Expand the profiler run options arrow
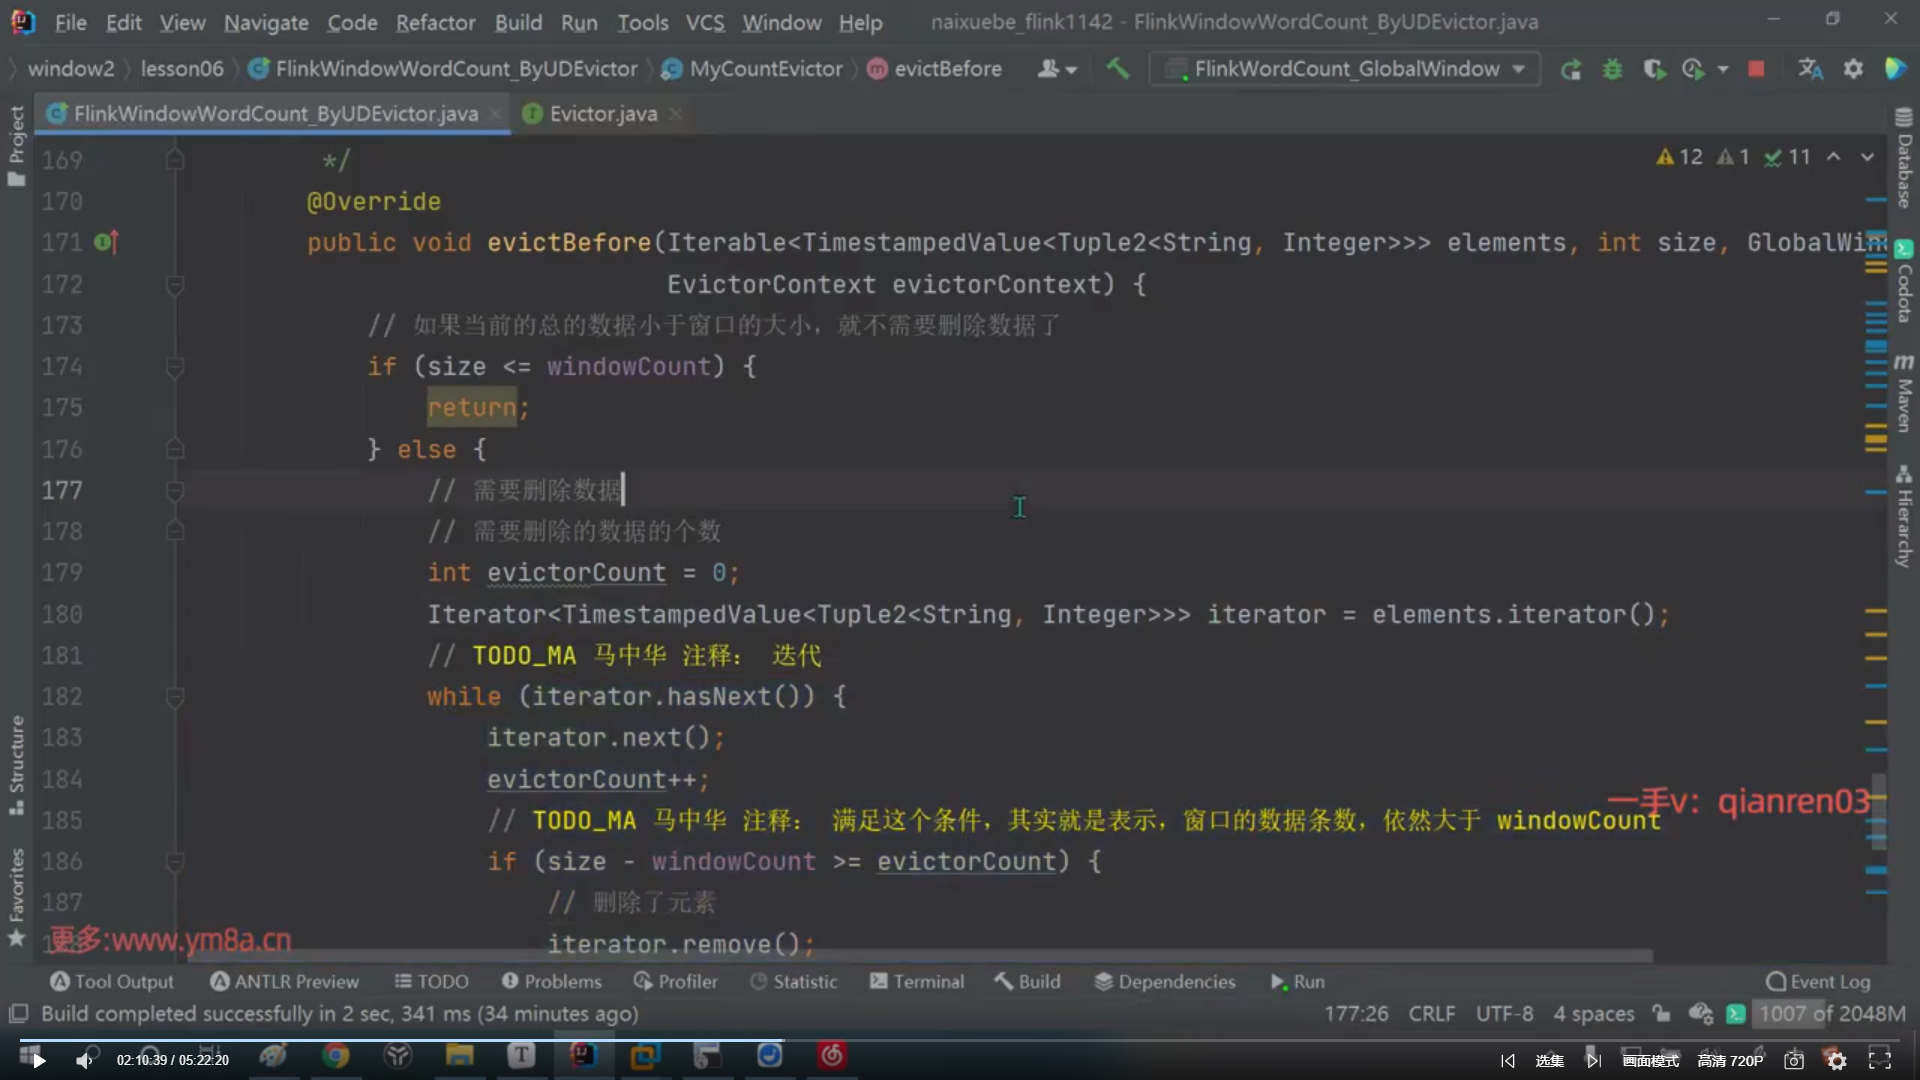 [1722, 69]
